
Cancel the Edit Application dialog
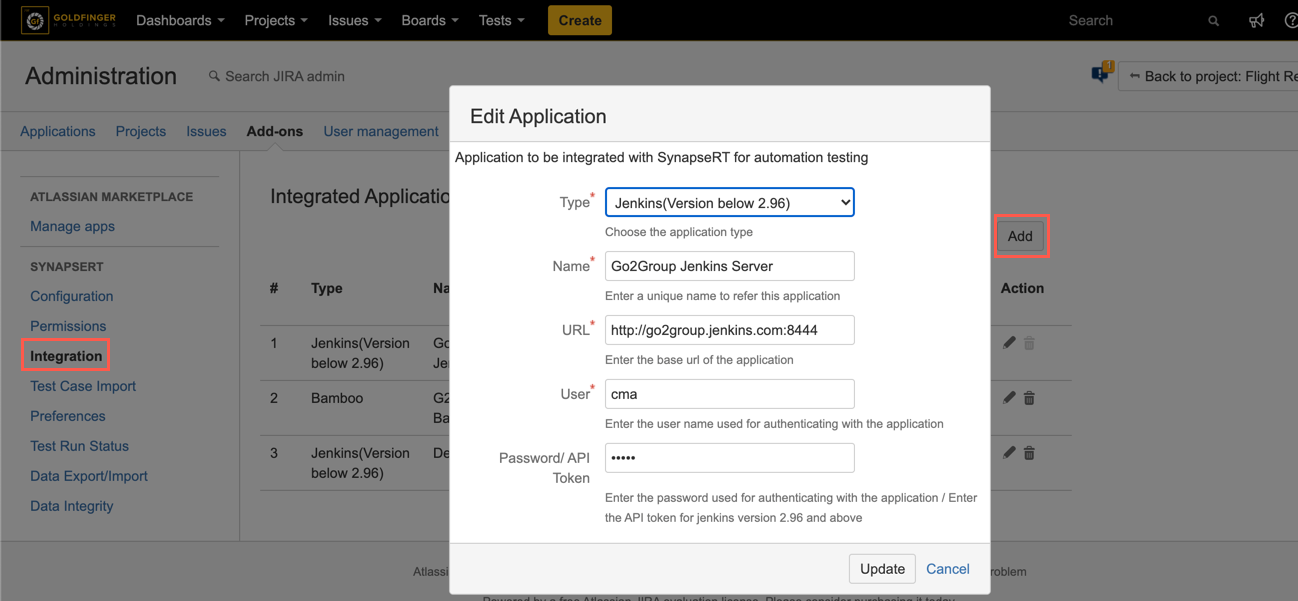(947, 569)
